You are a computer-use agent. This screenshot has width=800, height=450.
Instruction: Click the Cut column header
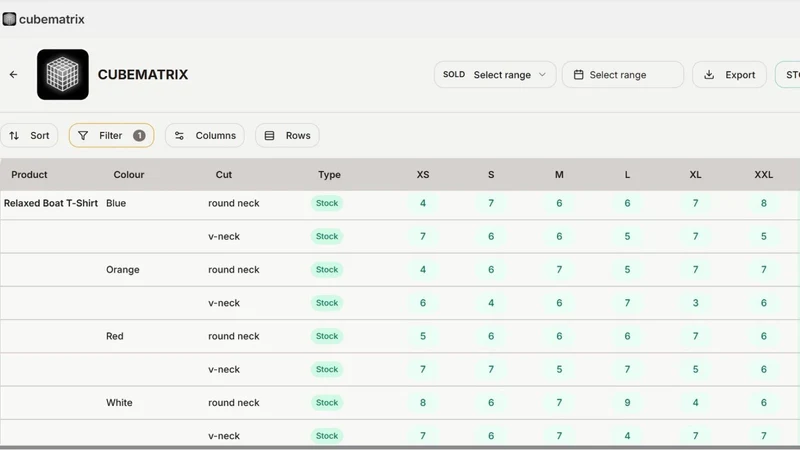pyautogui.click(x=223, y=174)
